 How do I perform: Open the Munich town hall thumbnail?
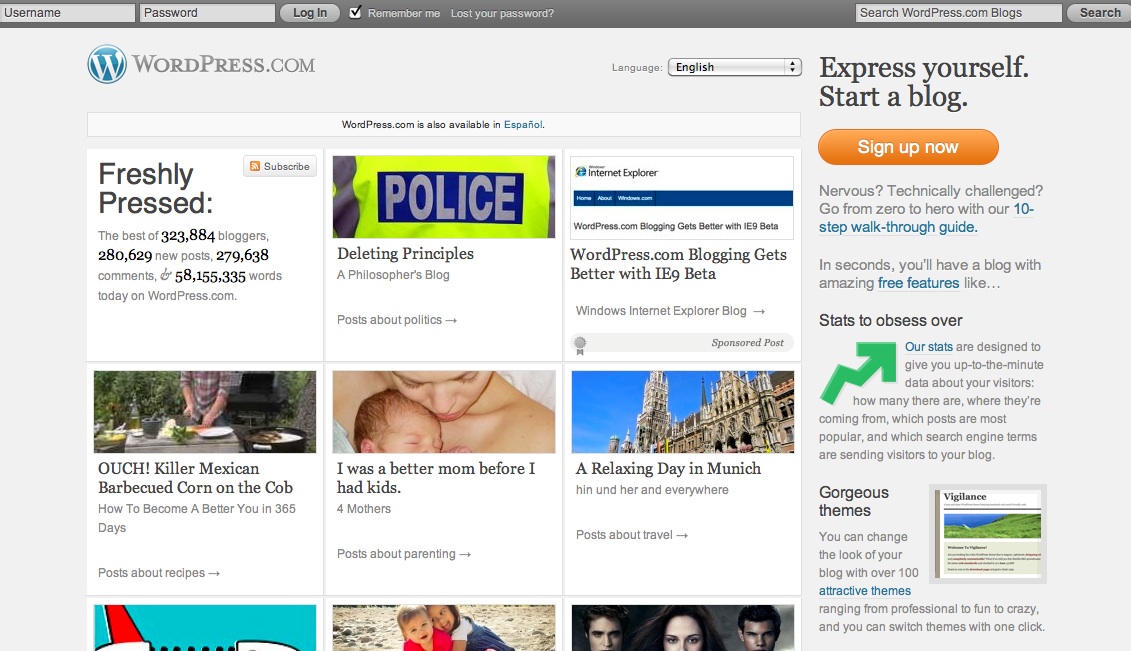coord(682,412)
